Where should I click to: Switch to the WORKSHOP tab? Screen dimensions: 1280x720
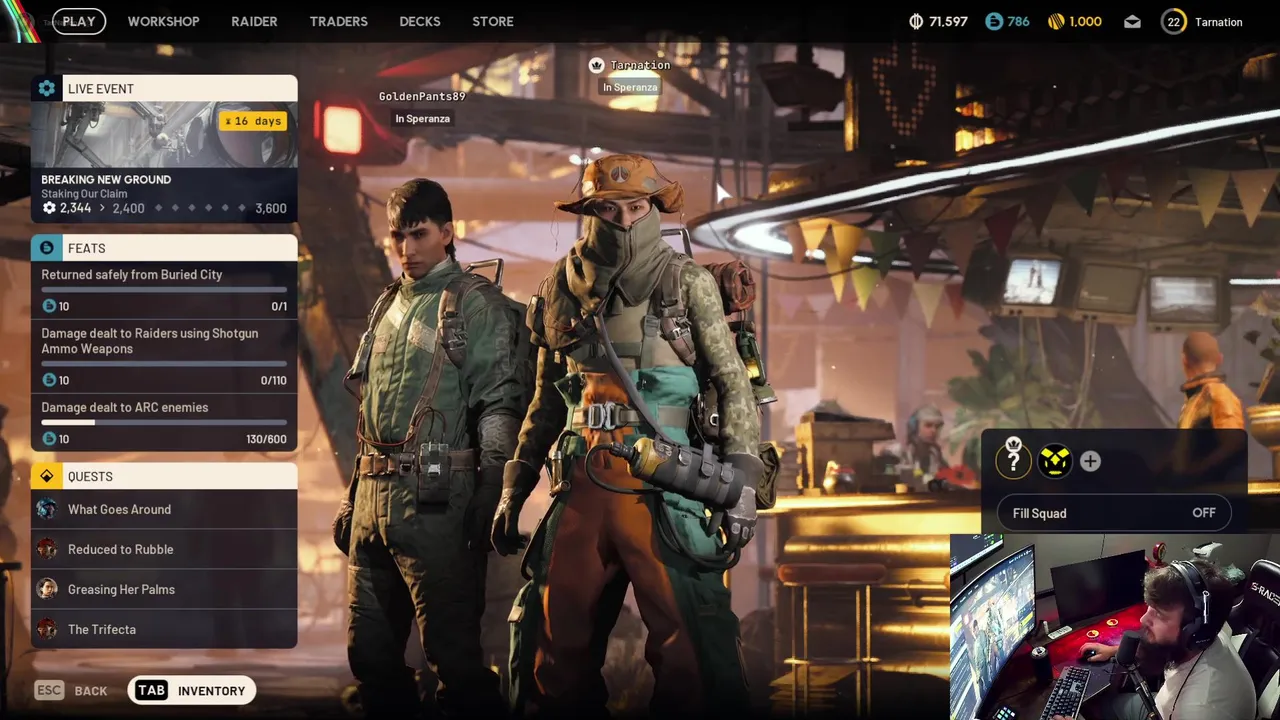[163, 21]
